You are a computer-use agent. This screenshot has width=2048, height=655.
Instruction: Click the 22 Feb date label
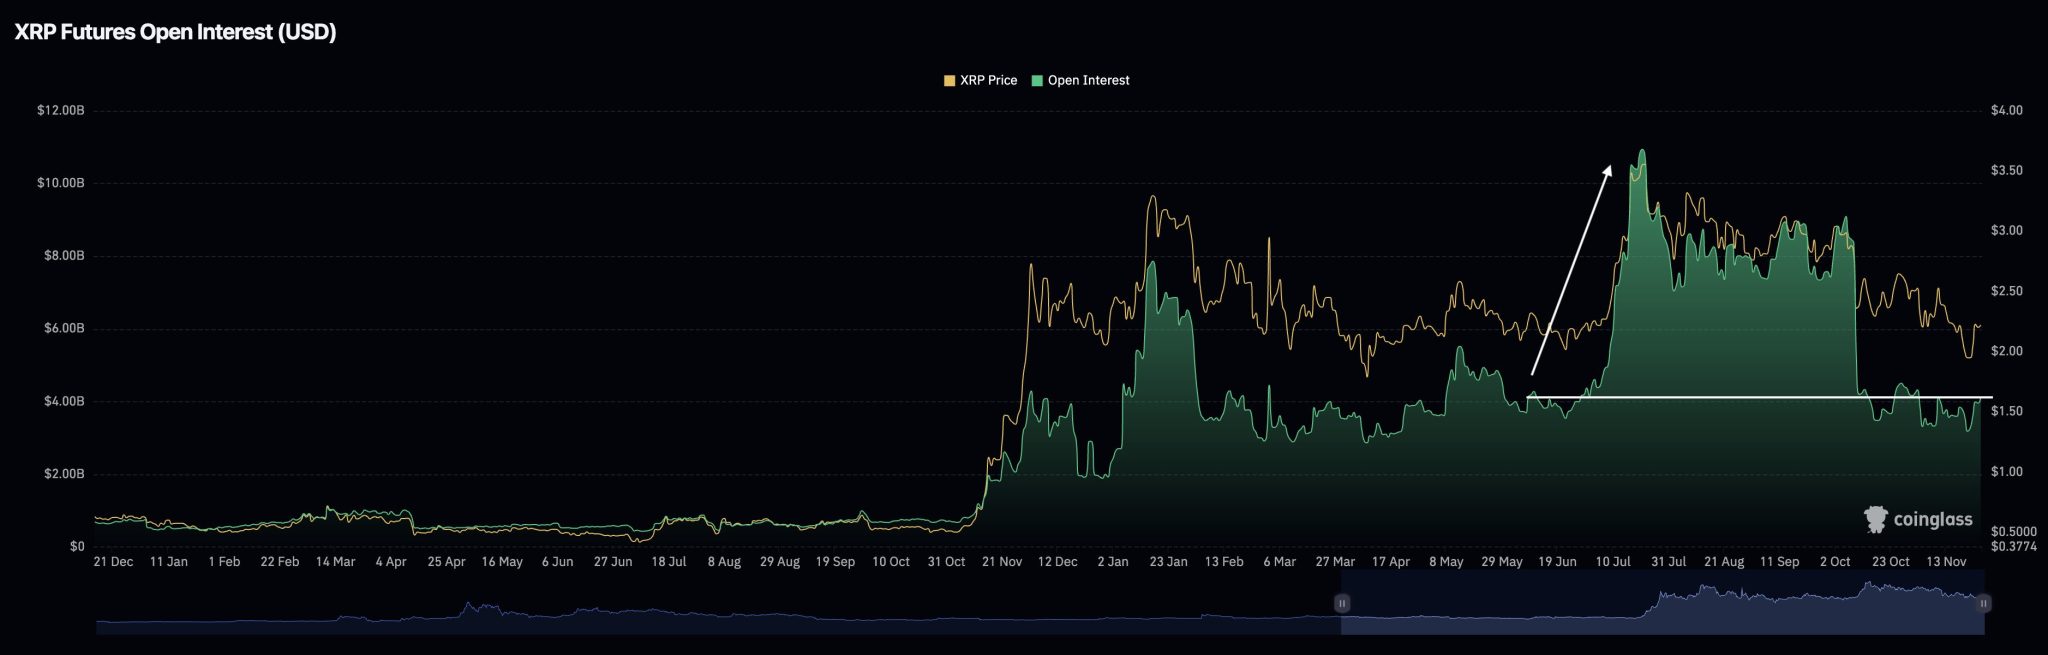(280, 562)
